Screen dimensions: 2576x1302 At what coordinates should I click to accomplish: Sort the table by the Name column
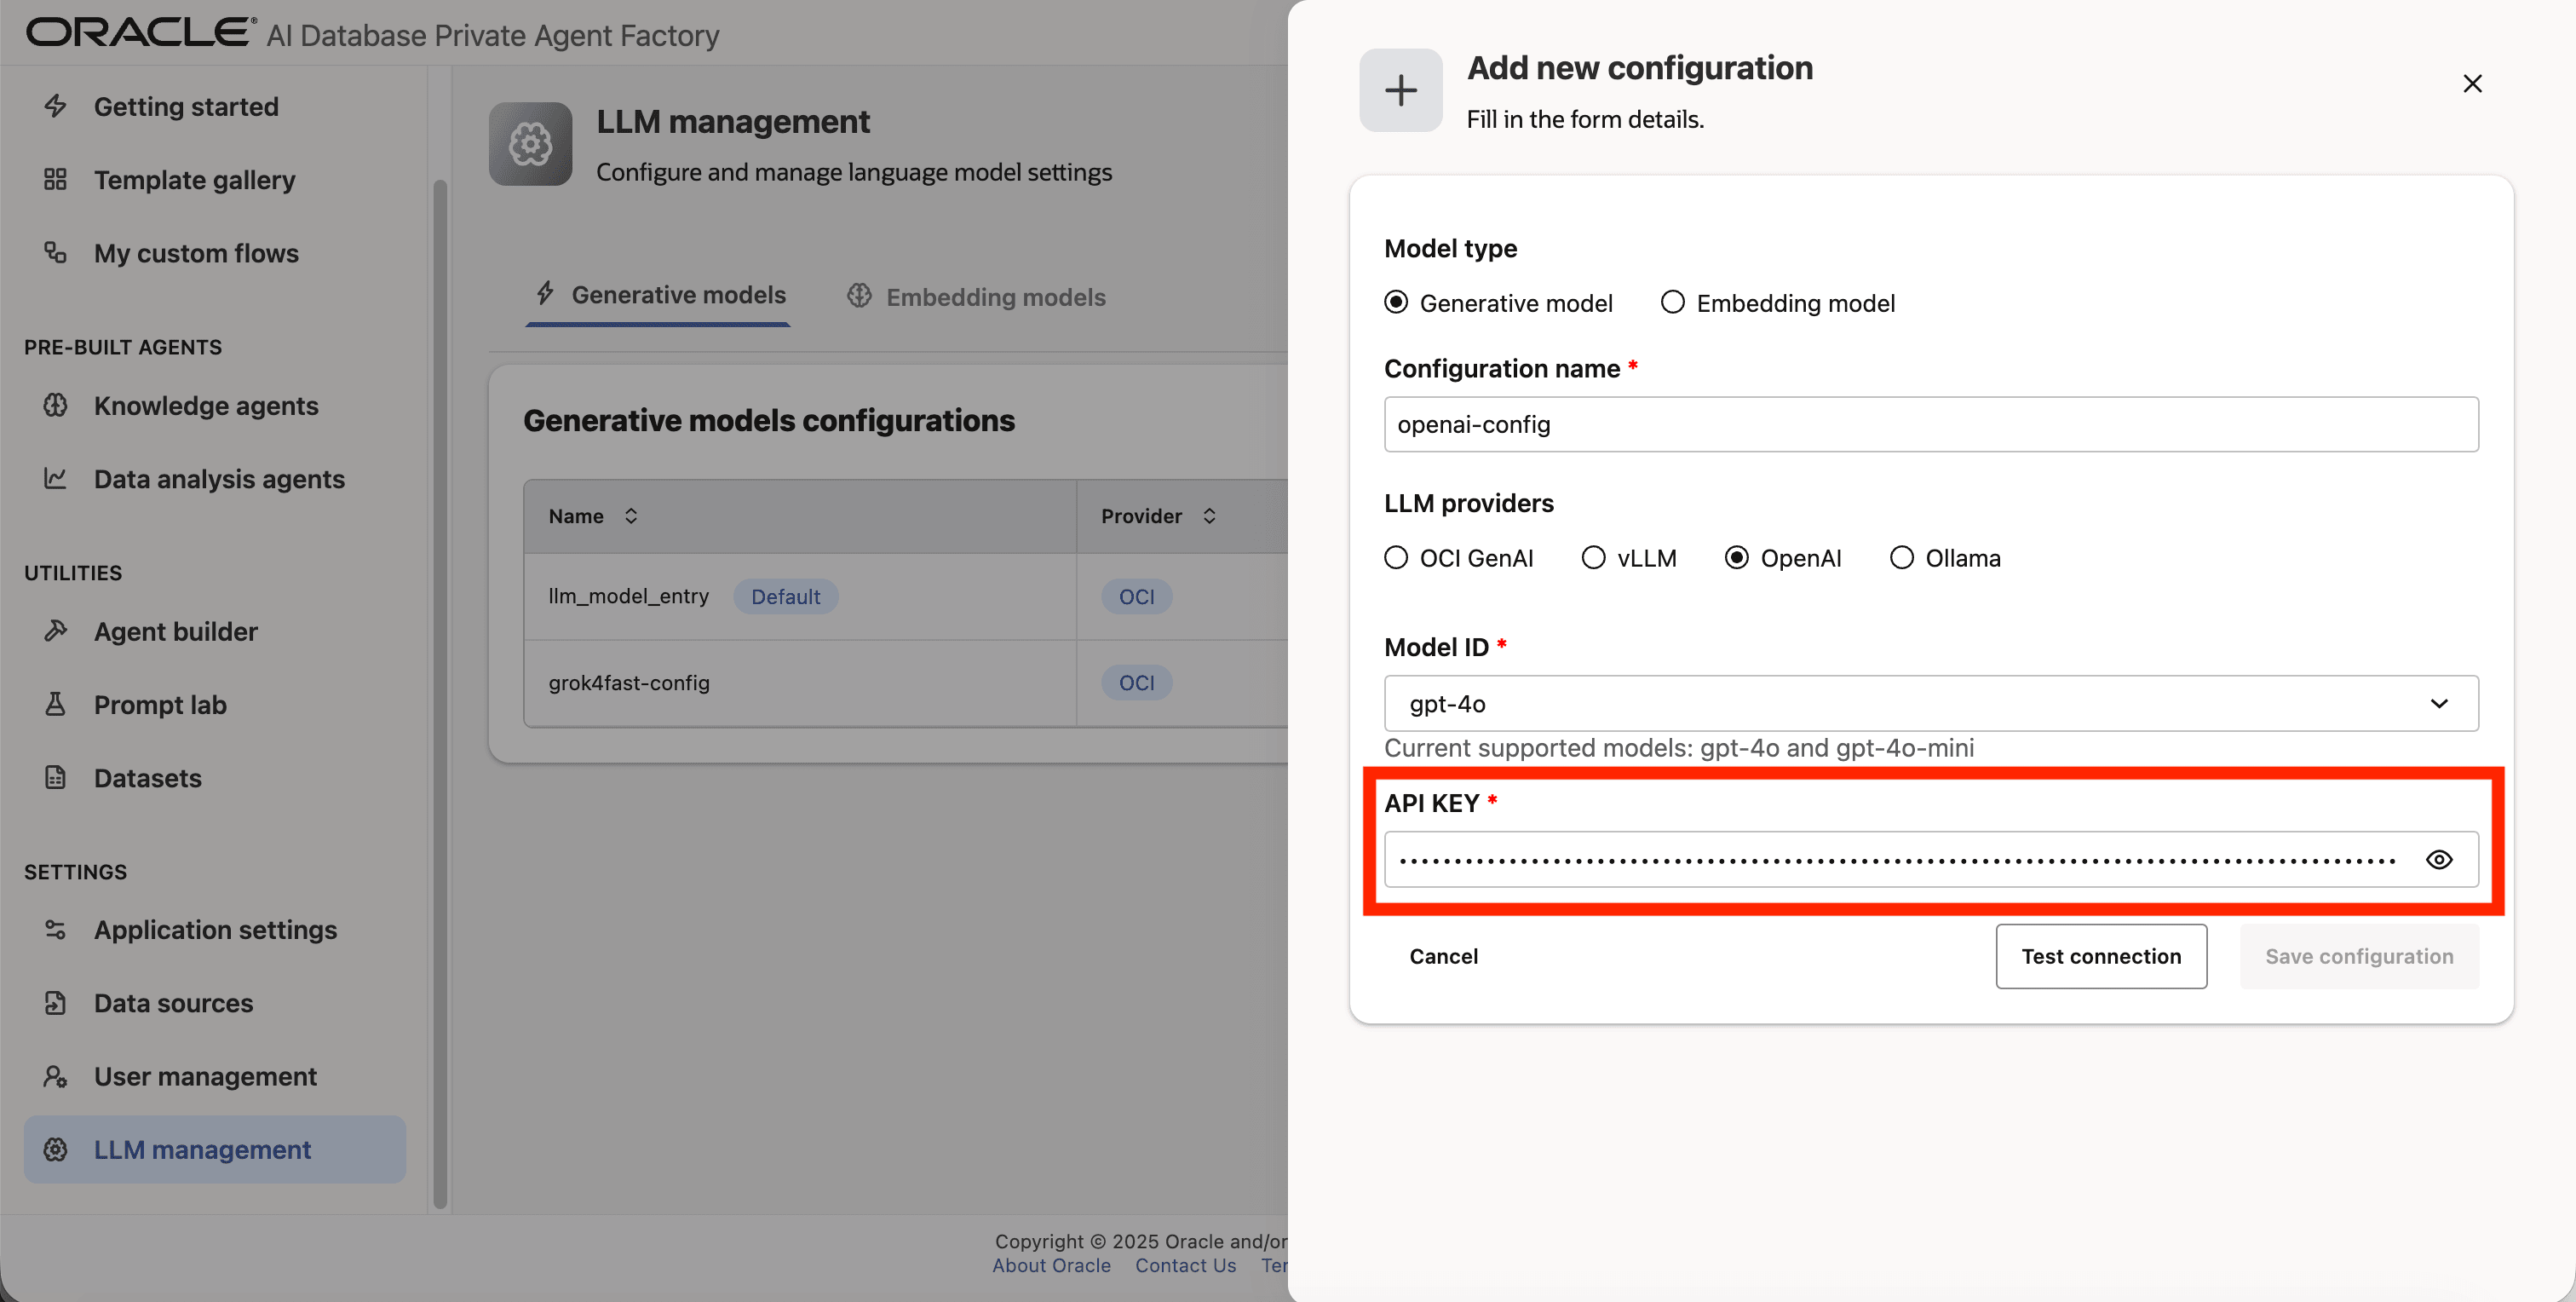[630, 516]
